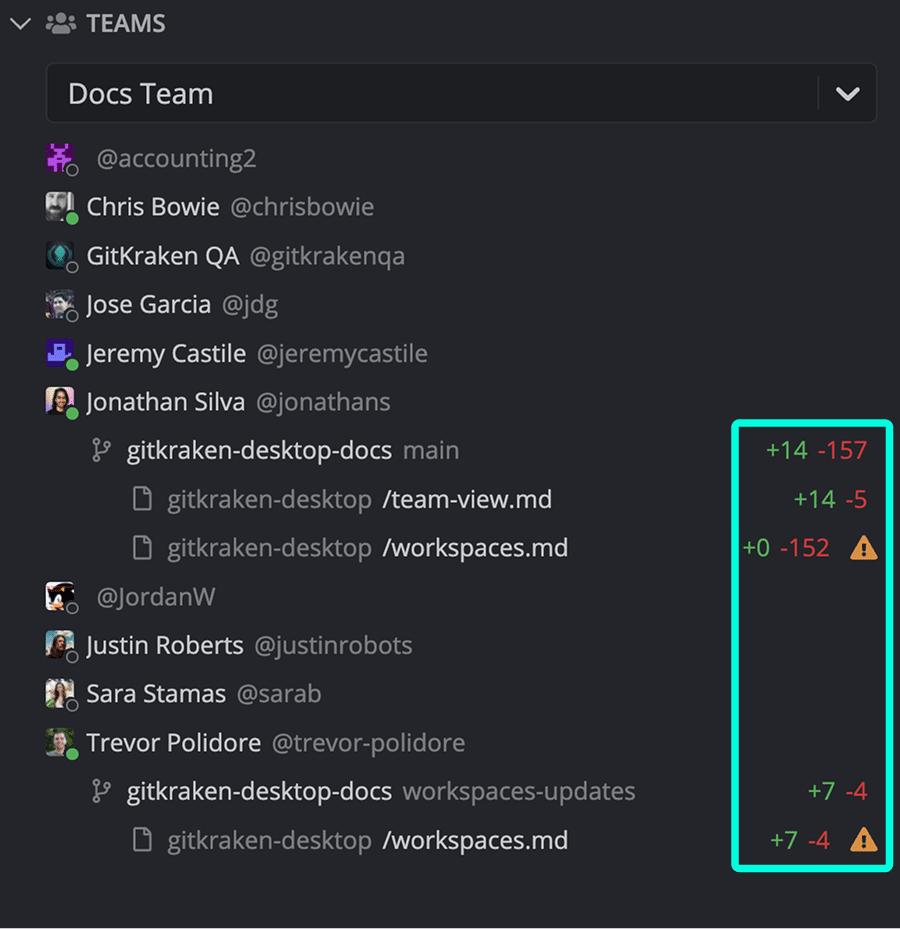Viewport: 900px width, 929px height.
Task: Click the chevron inside the Docs Team selector
Action: pyautogui.click(x=848, y=93)
